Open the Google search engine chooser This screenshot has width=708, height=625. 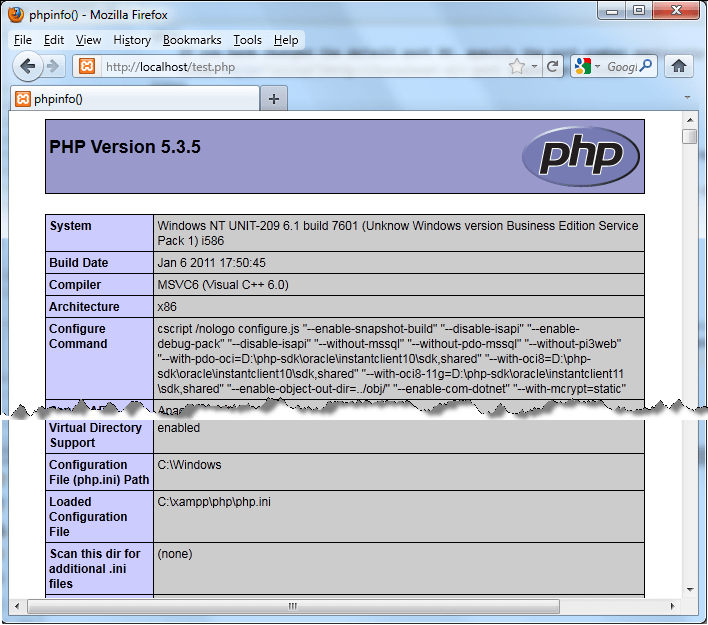click(587, 66)
